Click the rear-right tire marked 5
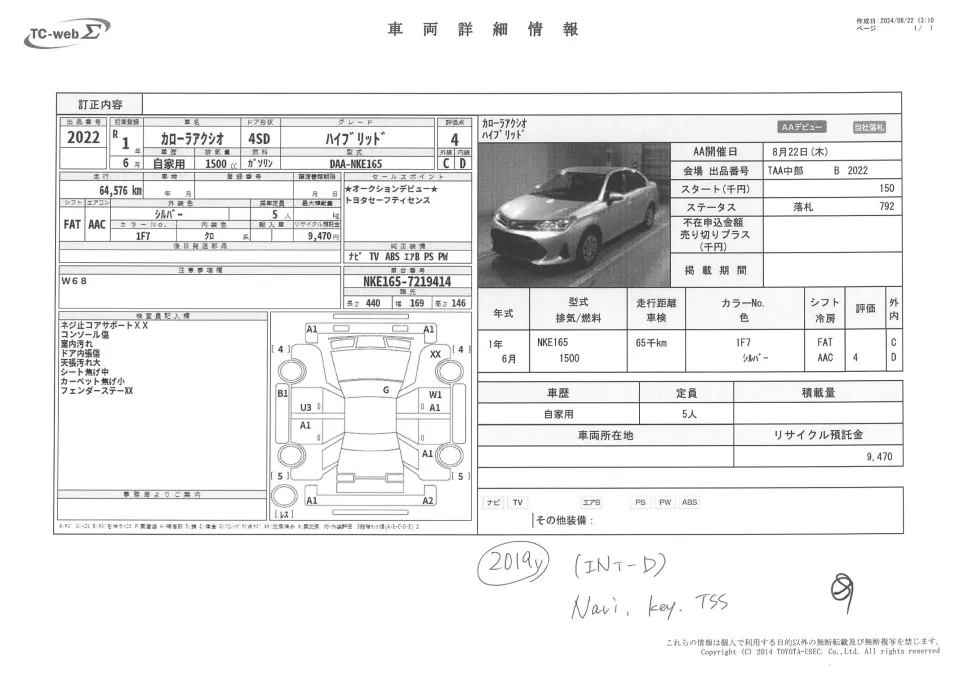This screenshot has height=675, width=955. [449, 457]
